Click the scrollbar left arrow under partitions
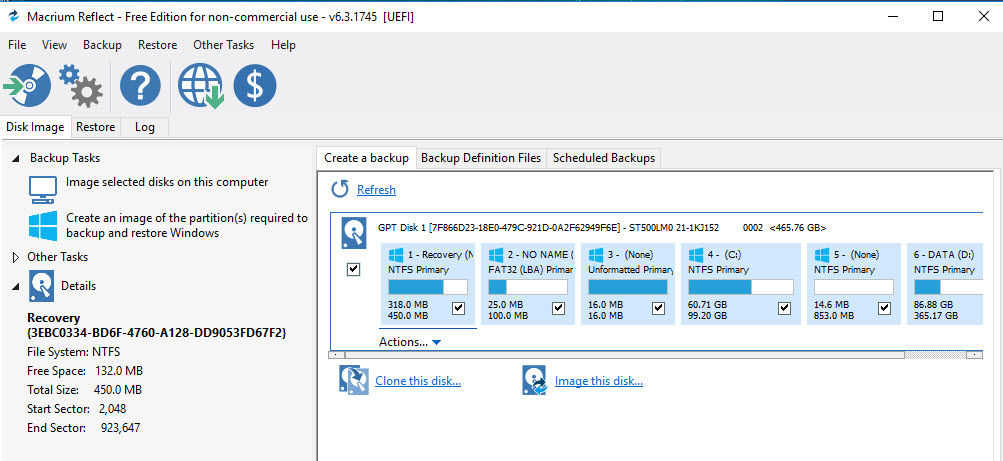The width and height of the screenshot is (1003, 461). tap(336, 354)
